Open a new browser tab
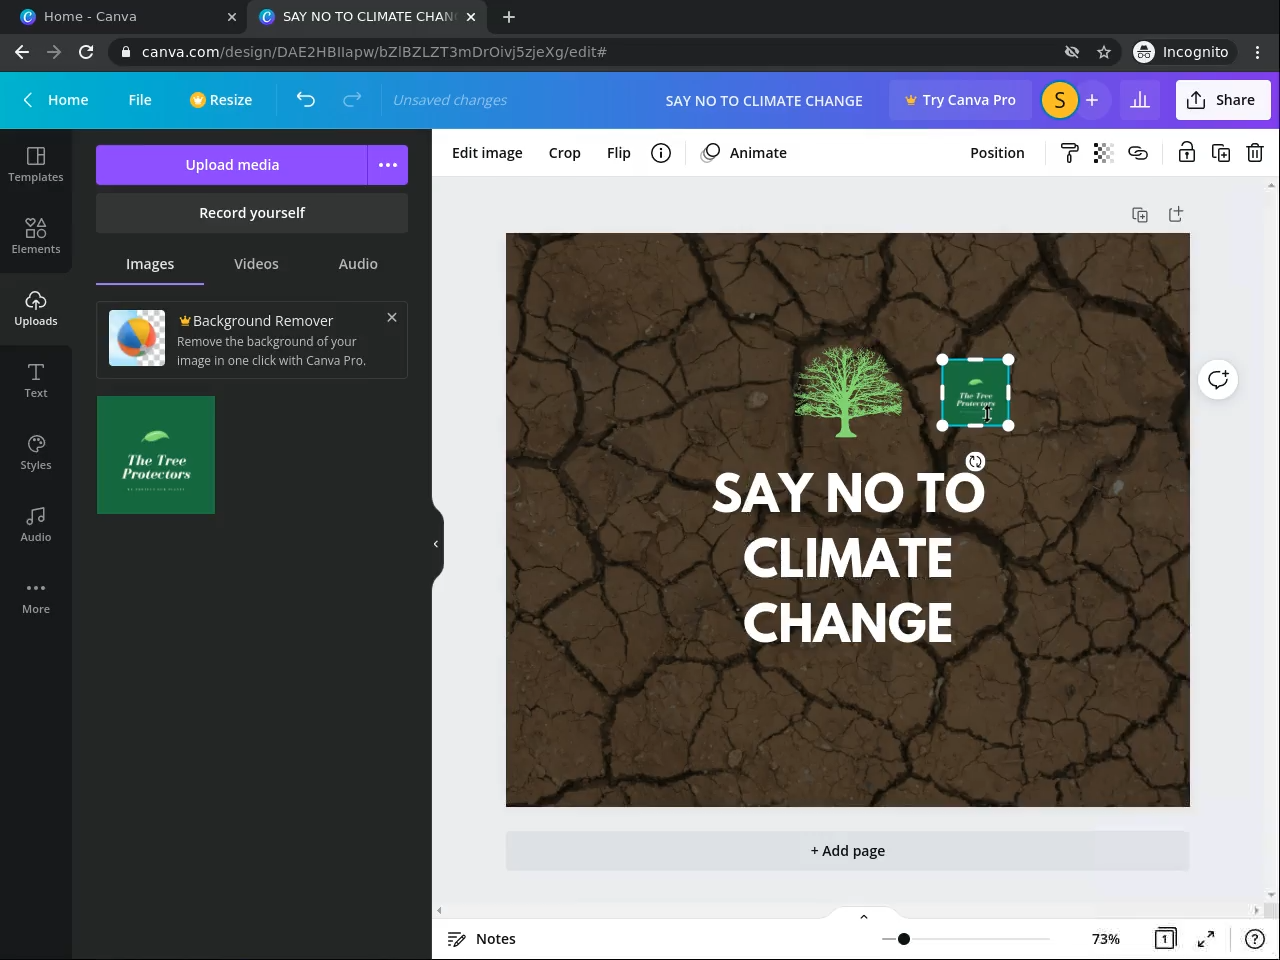The height and width of the screenshot is (960, 1280). click(x=509, y=17)
